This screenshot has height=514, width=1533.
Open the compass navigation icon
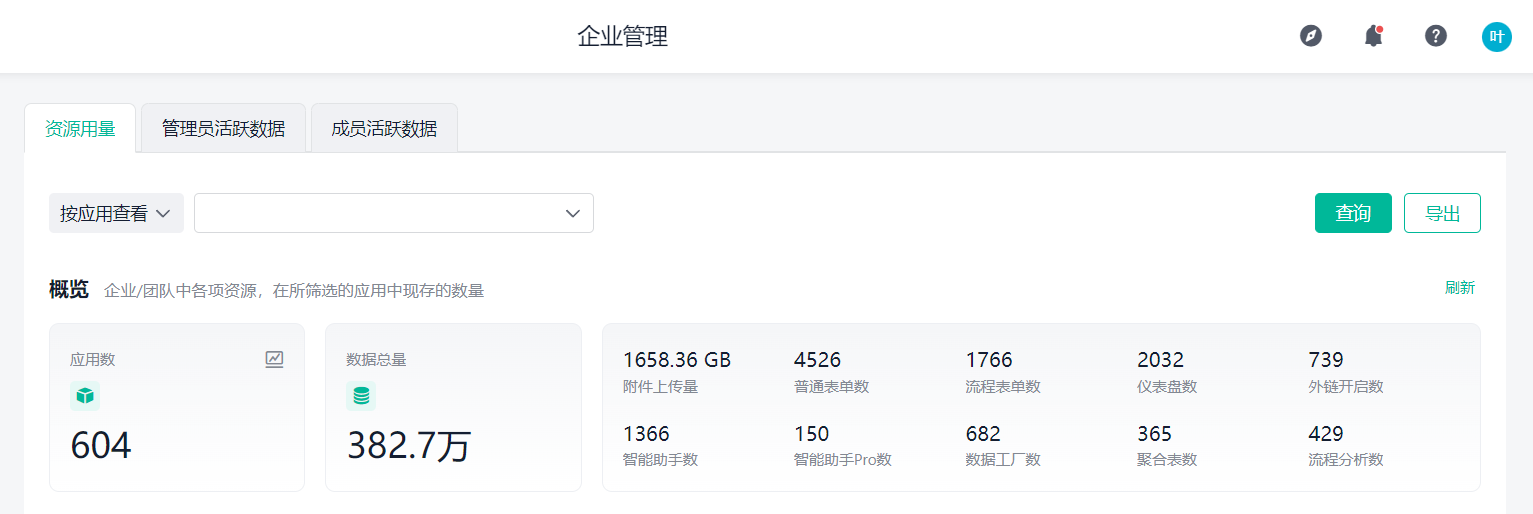[1310, 36]
